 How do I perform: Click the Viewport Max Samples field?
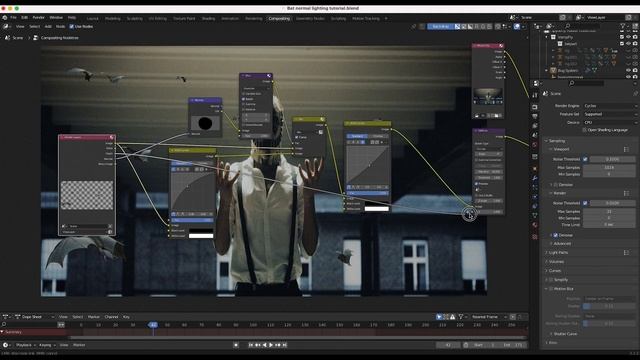609,168
